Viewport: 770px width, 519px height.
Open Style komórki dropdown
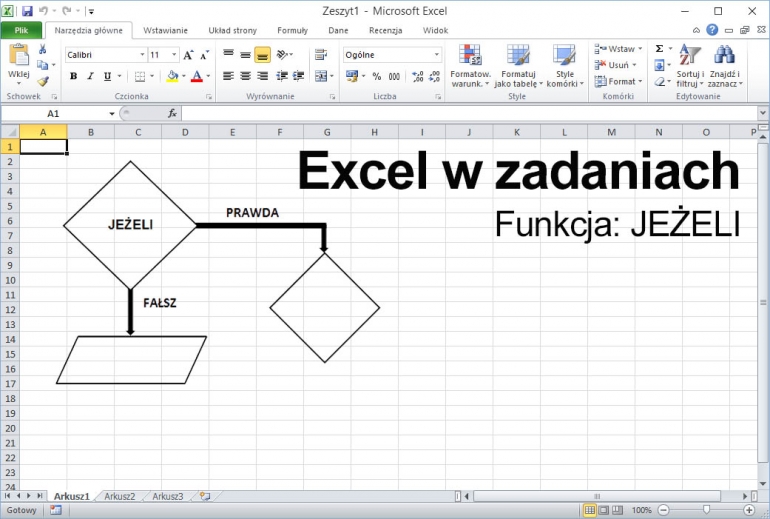(x=565, y=66)
